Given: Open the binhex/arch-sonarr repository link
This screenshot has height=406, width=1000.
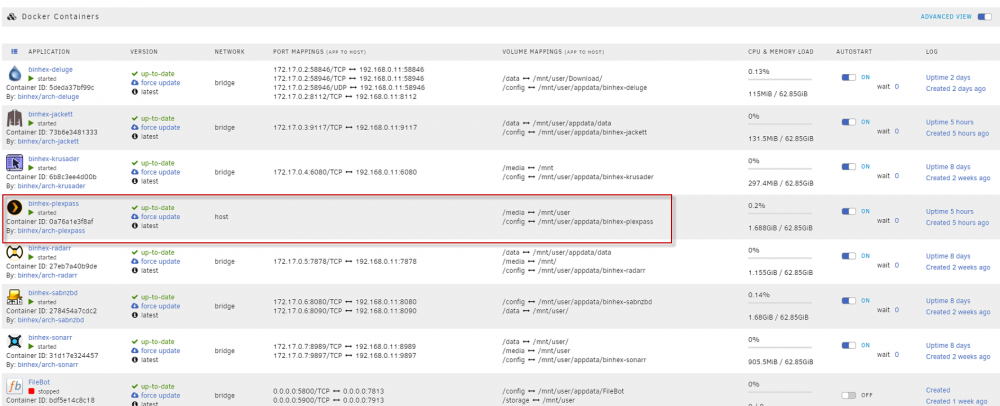Looking at the screenshot, I should (x=48, y=365).
